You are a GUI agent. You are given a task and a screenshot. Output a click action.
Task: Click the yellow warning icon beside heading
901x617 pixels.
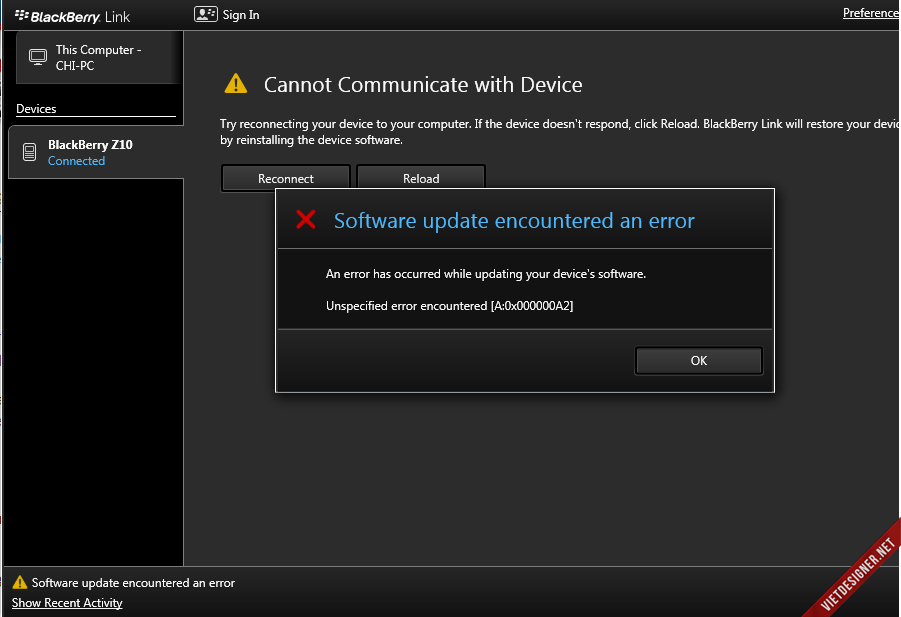(x=236, y=84)
